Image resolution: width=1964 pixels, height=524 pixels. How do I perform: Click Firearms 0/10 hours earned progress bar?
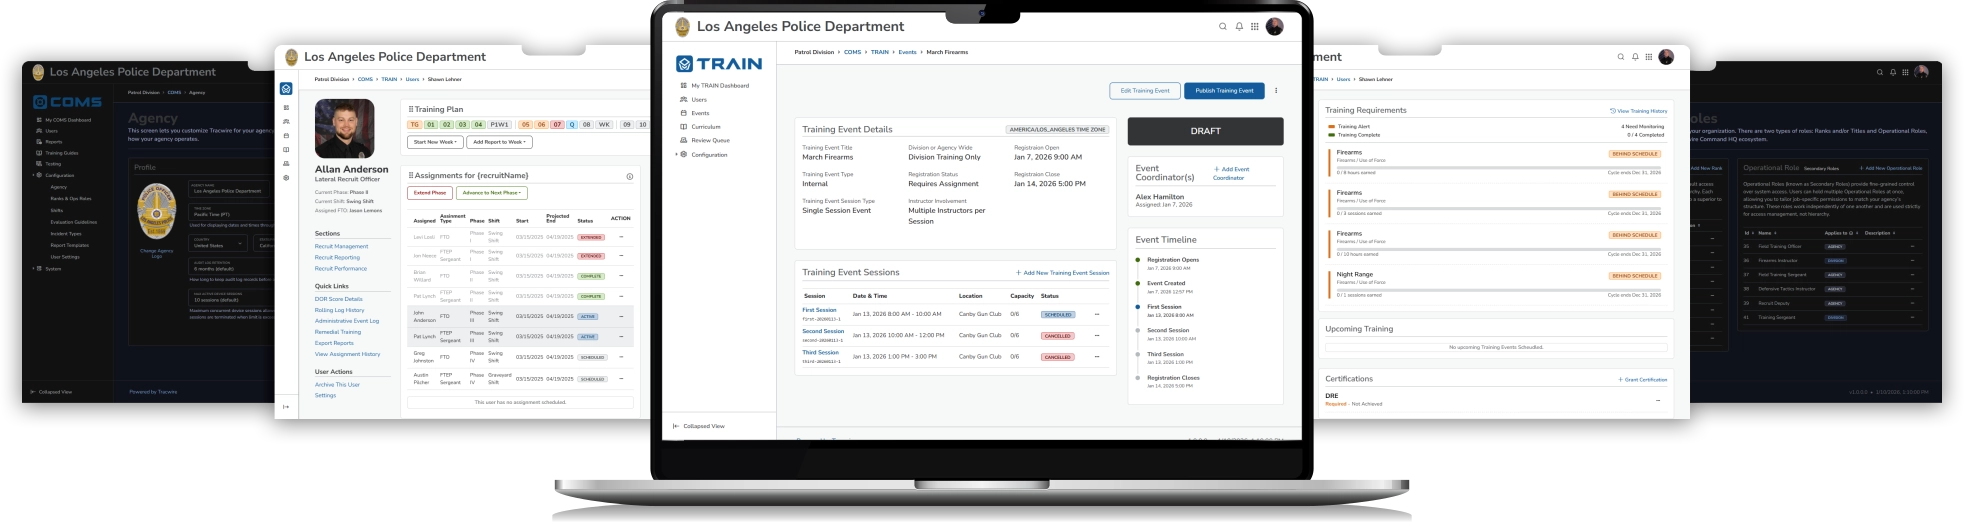tap(1499, 249)
